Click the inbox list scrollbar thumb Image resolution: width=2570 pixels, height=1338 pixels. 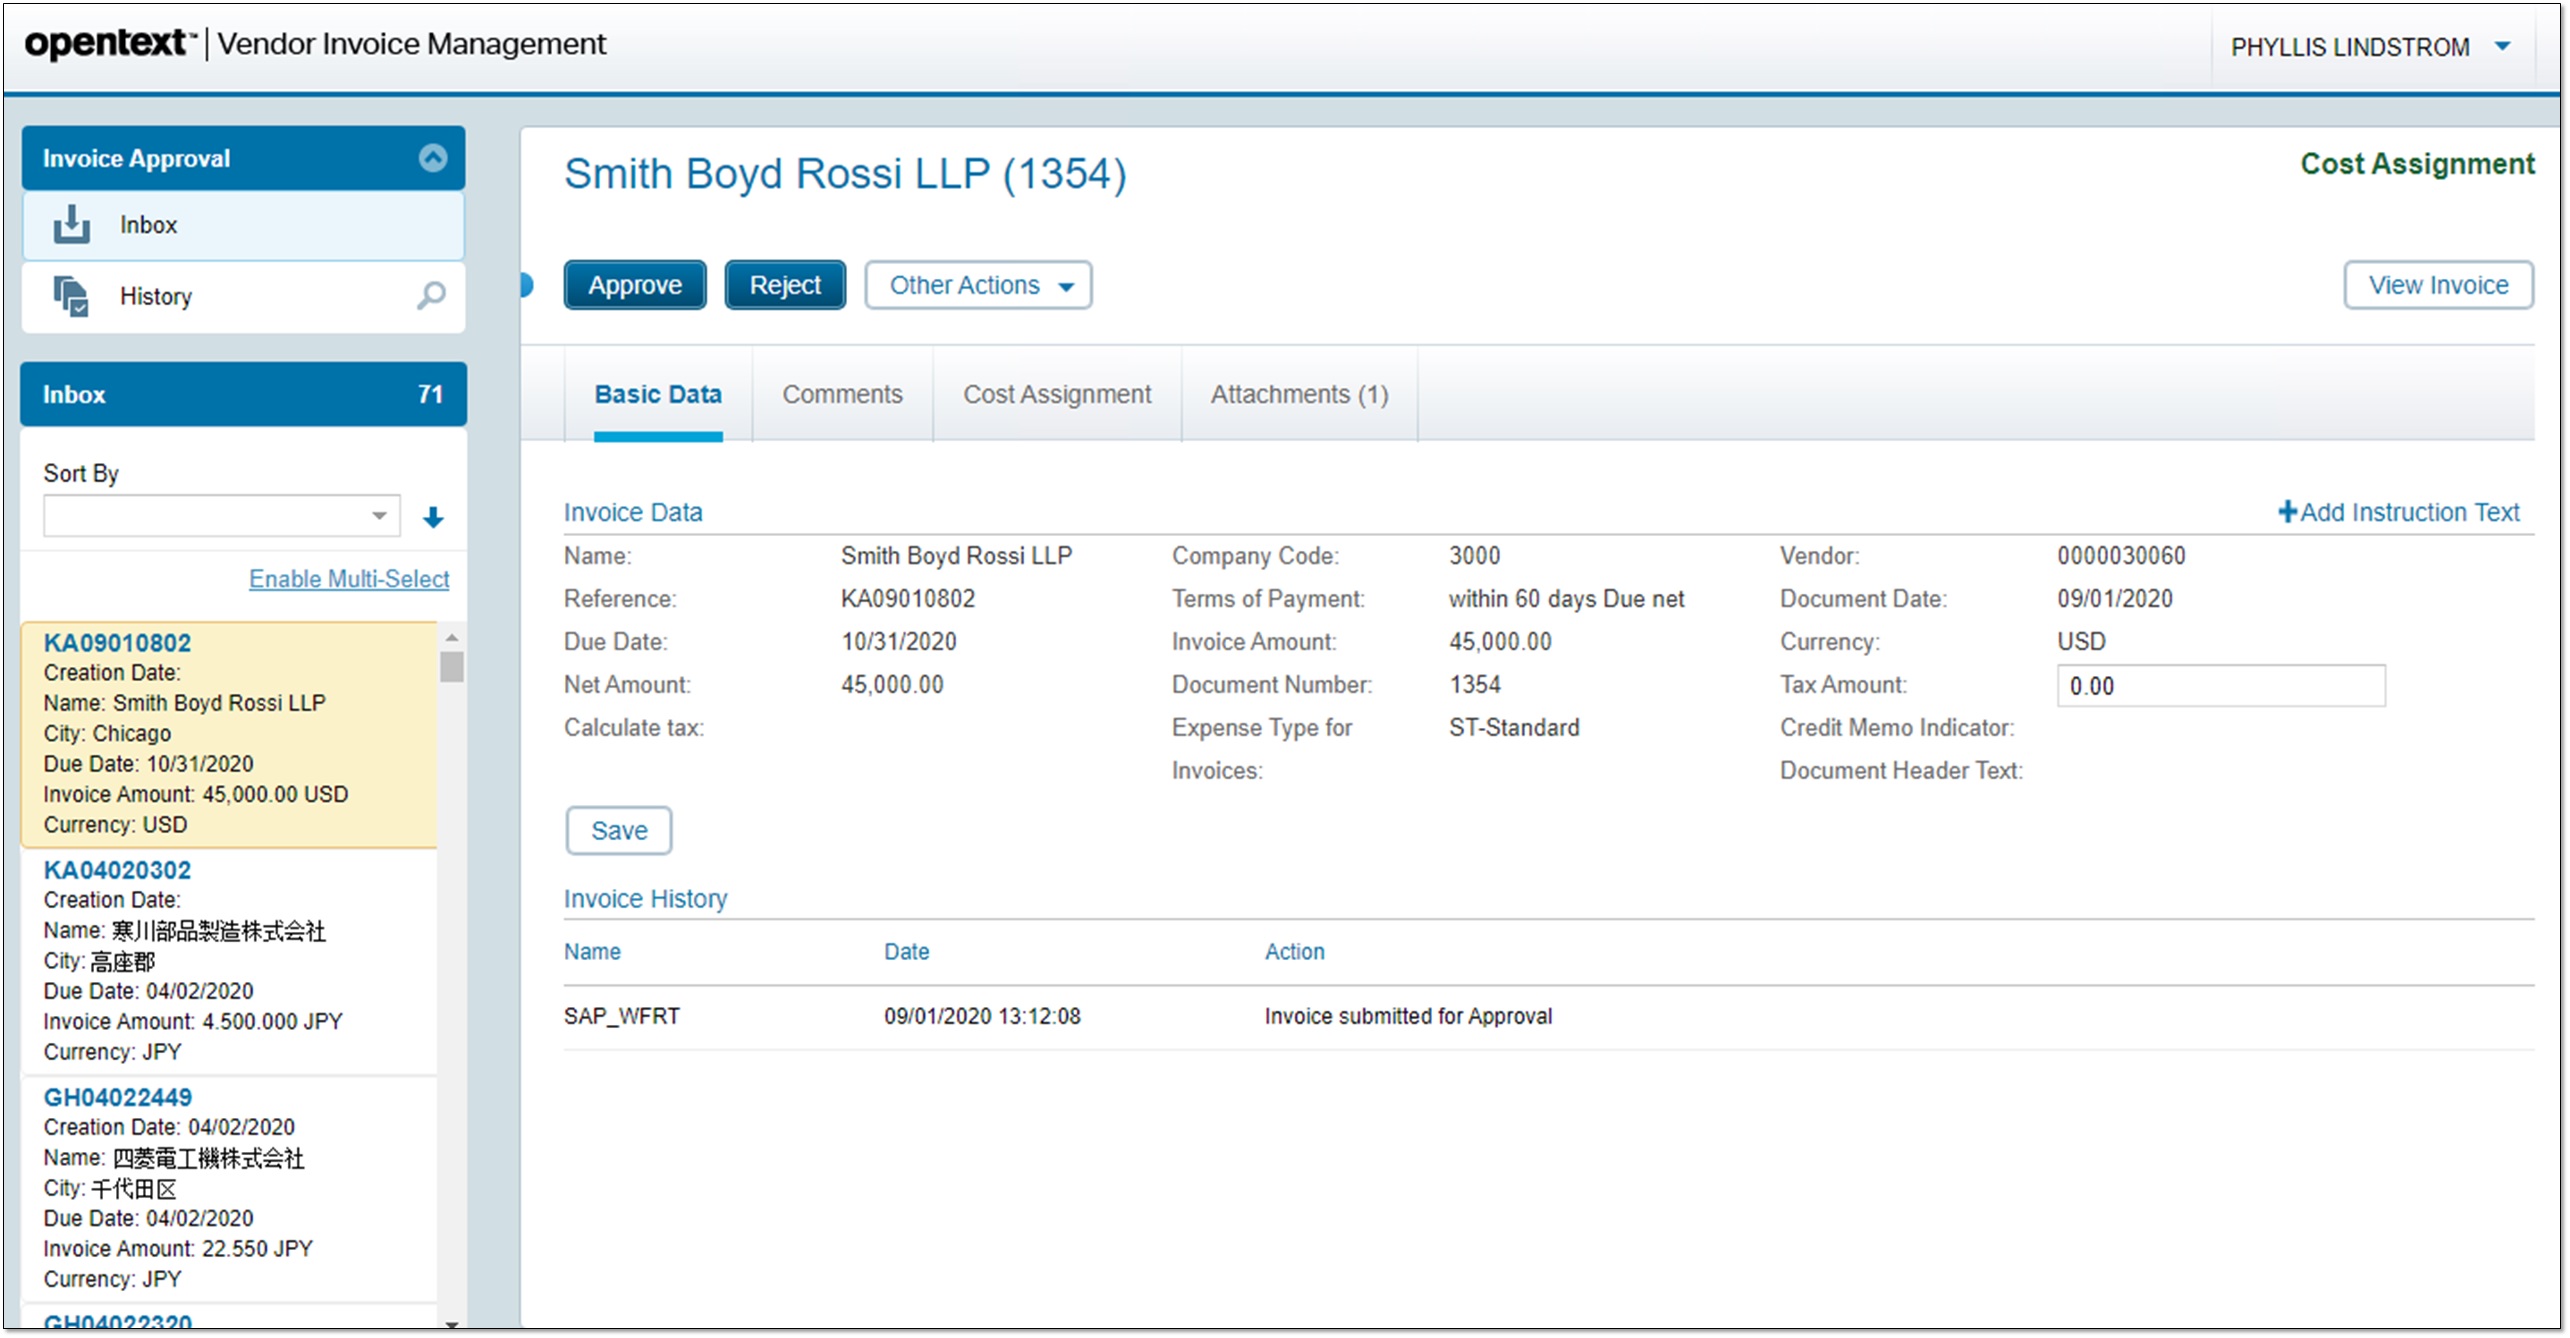pyautogui.click(x=452, y=667)
